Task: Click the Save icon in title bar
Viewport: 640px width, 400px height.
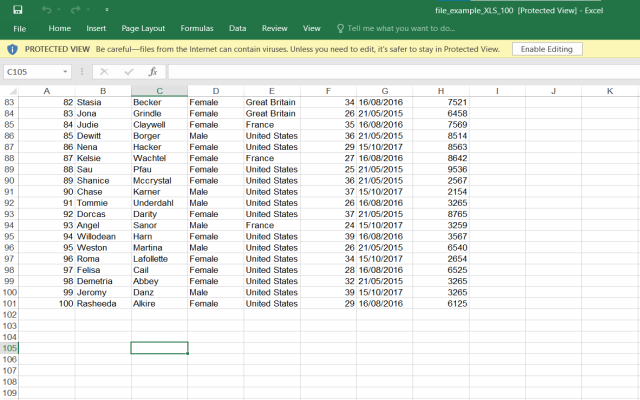Action: click(x=18, y=9)
